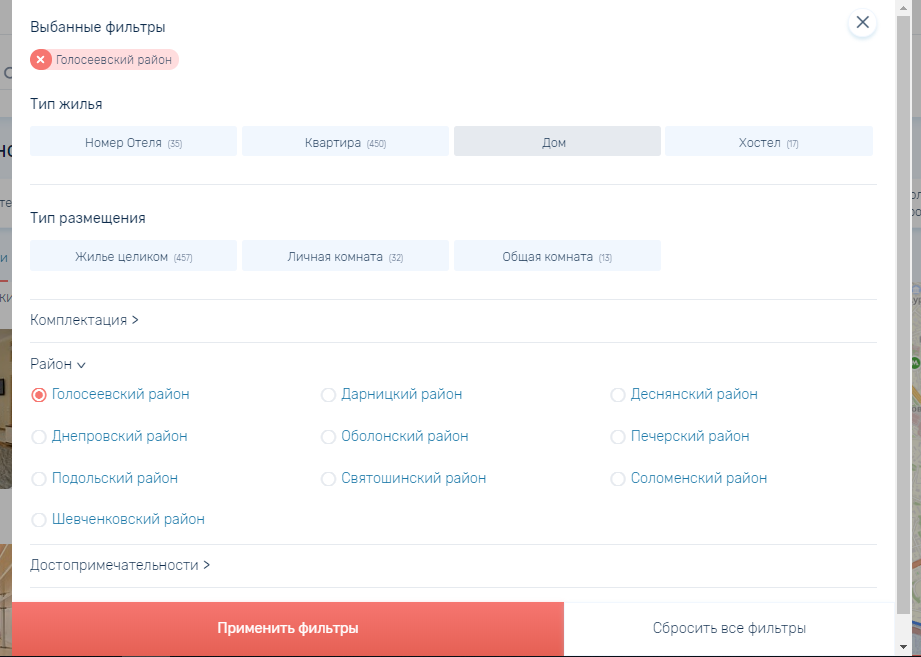Select Шевченковский район radio button

(x=39, y=520)
